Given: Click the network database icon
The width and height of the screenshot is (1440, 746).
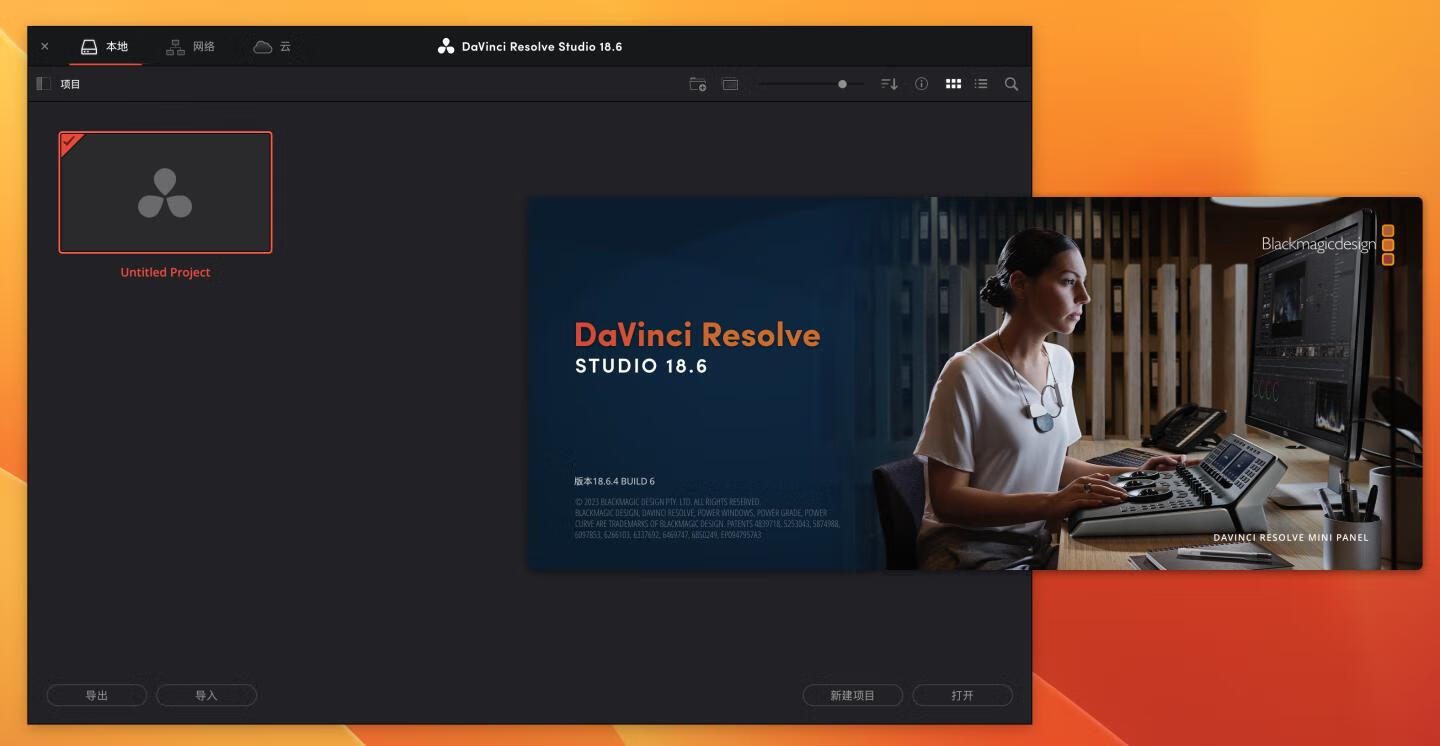Looking at the screenshot, I should click(175, 47).
